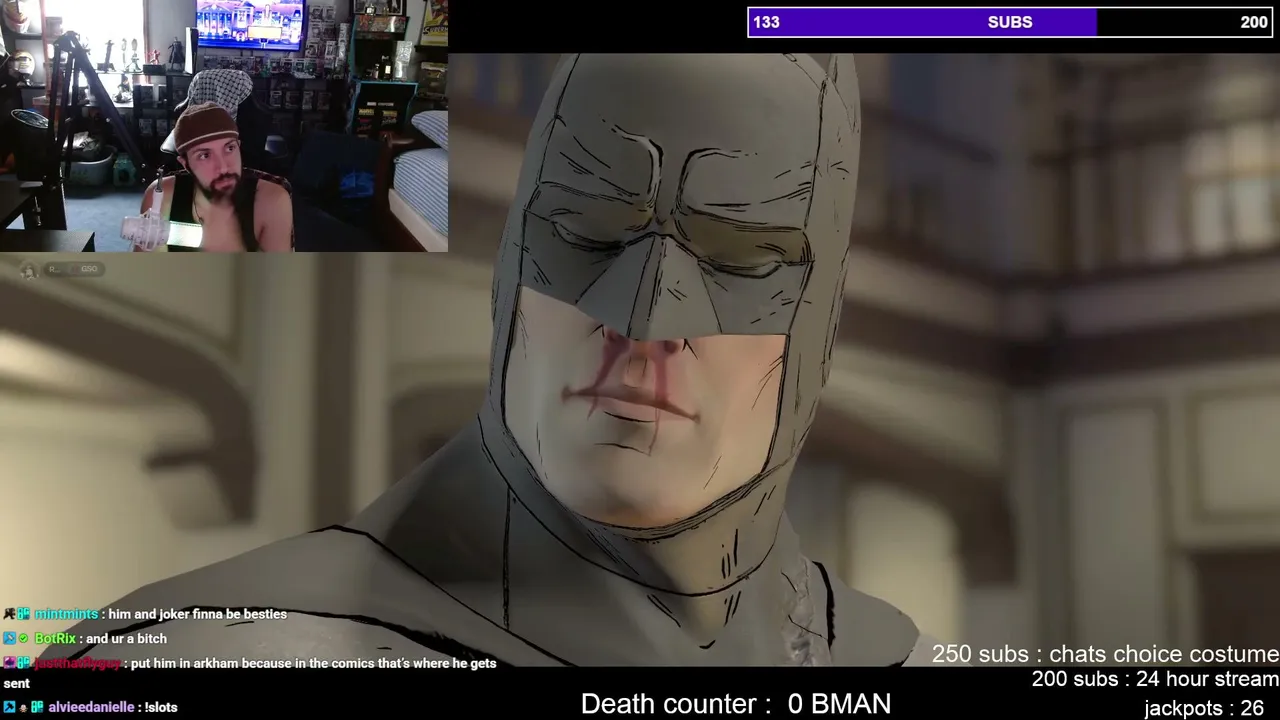The image size is (1280, 720).
Task: Click the faint avatar icon below the webcam
Action: (x=28, y=270)
